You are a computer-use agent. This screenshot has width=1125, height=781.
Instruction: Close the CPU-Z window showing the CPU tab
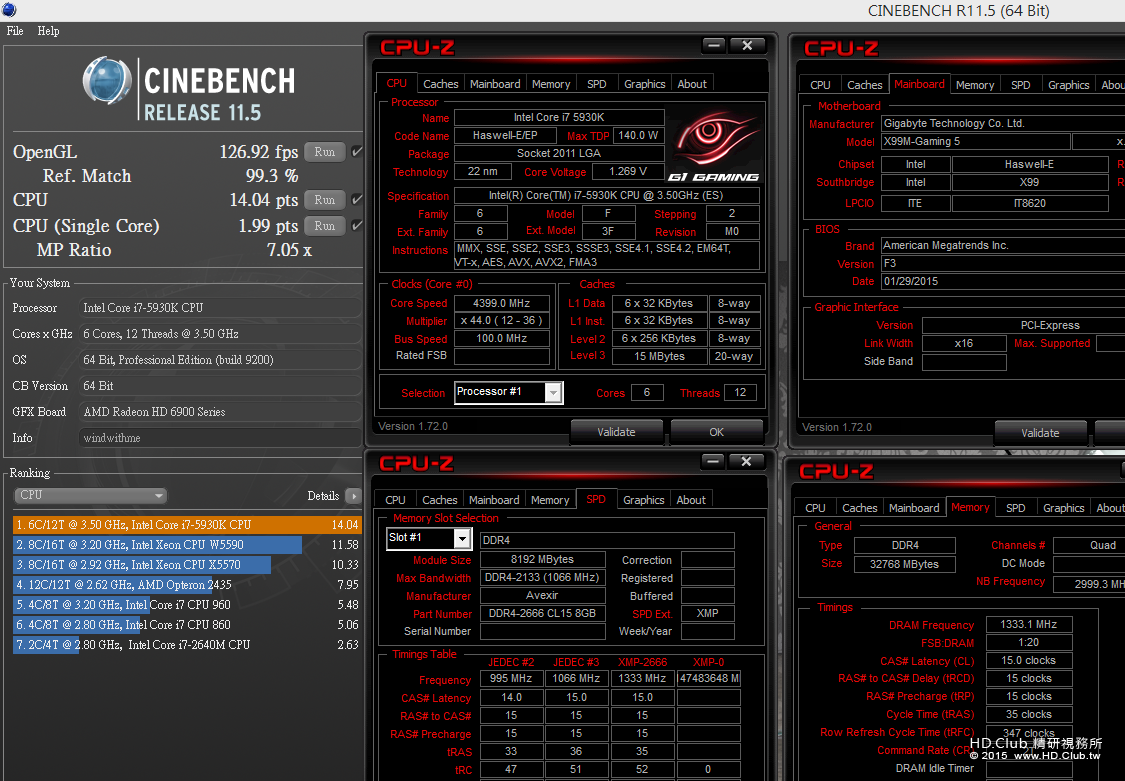pyautogui.click(x=747, y=46)
